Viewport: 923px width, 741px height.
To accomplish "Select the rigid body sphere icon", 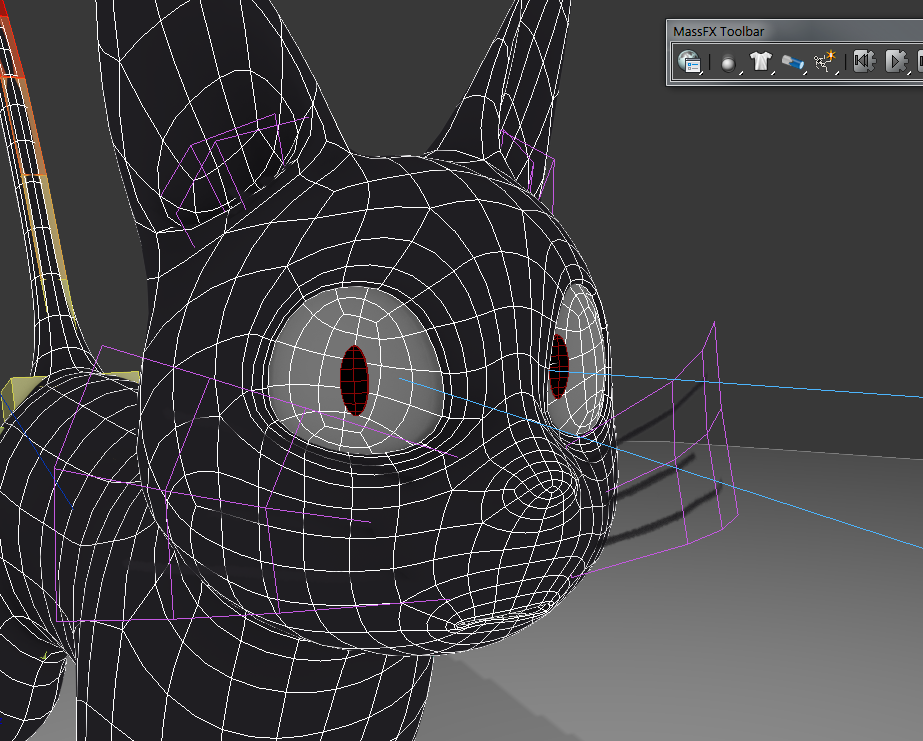I will pyautogui.click(x=727, y=63).
